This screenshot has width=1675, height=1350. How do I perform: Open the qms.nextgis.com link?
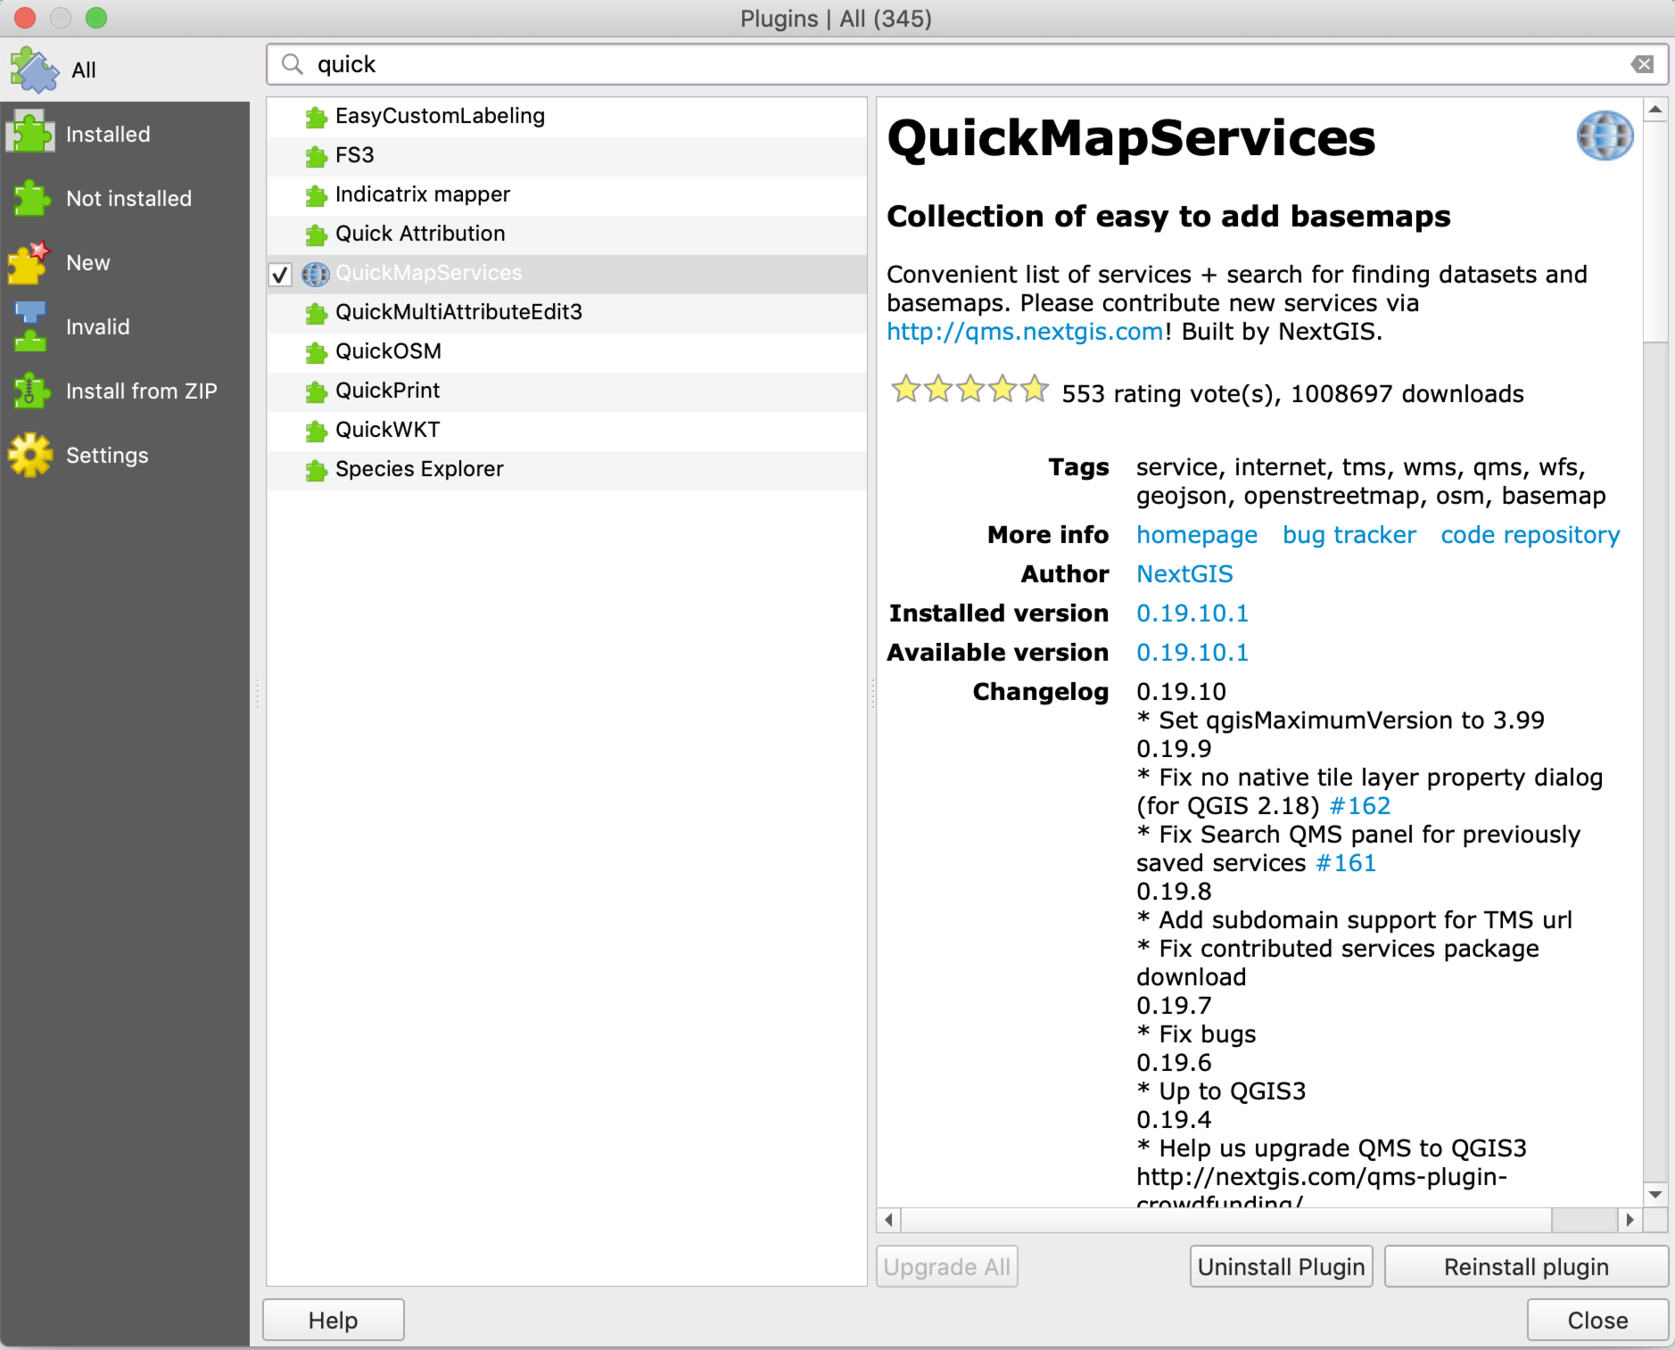[1025, 332]
